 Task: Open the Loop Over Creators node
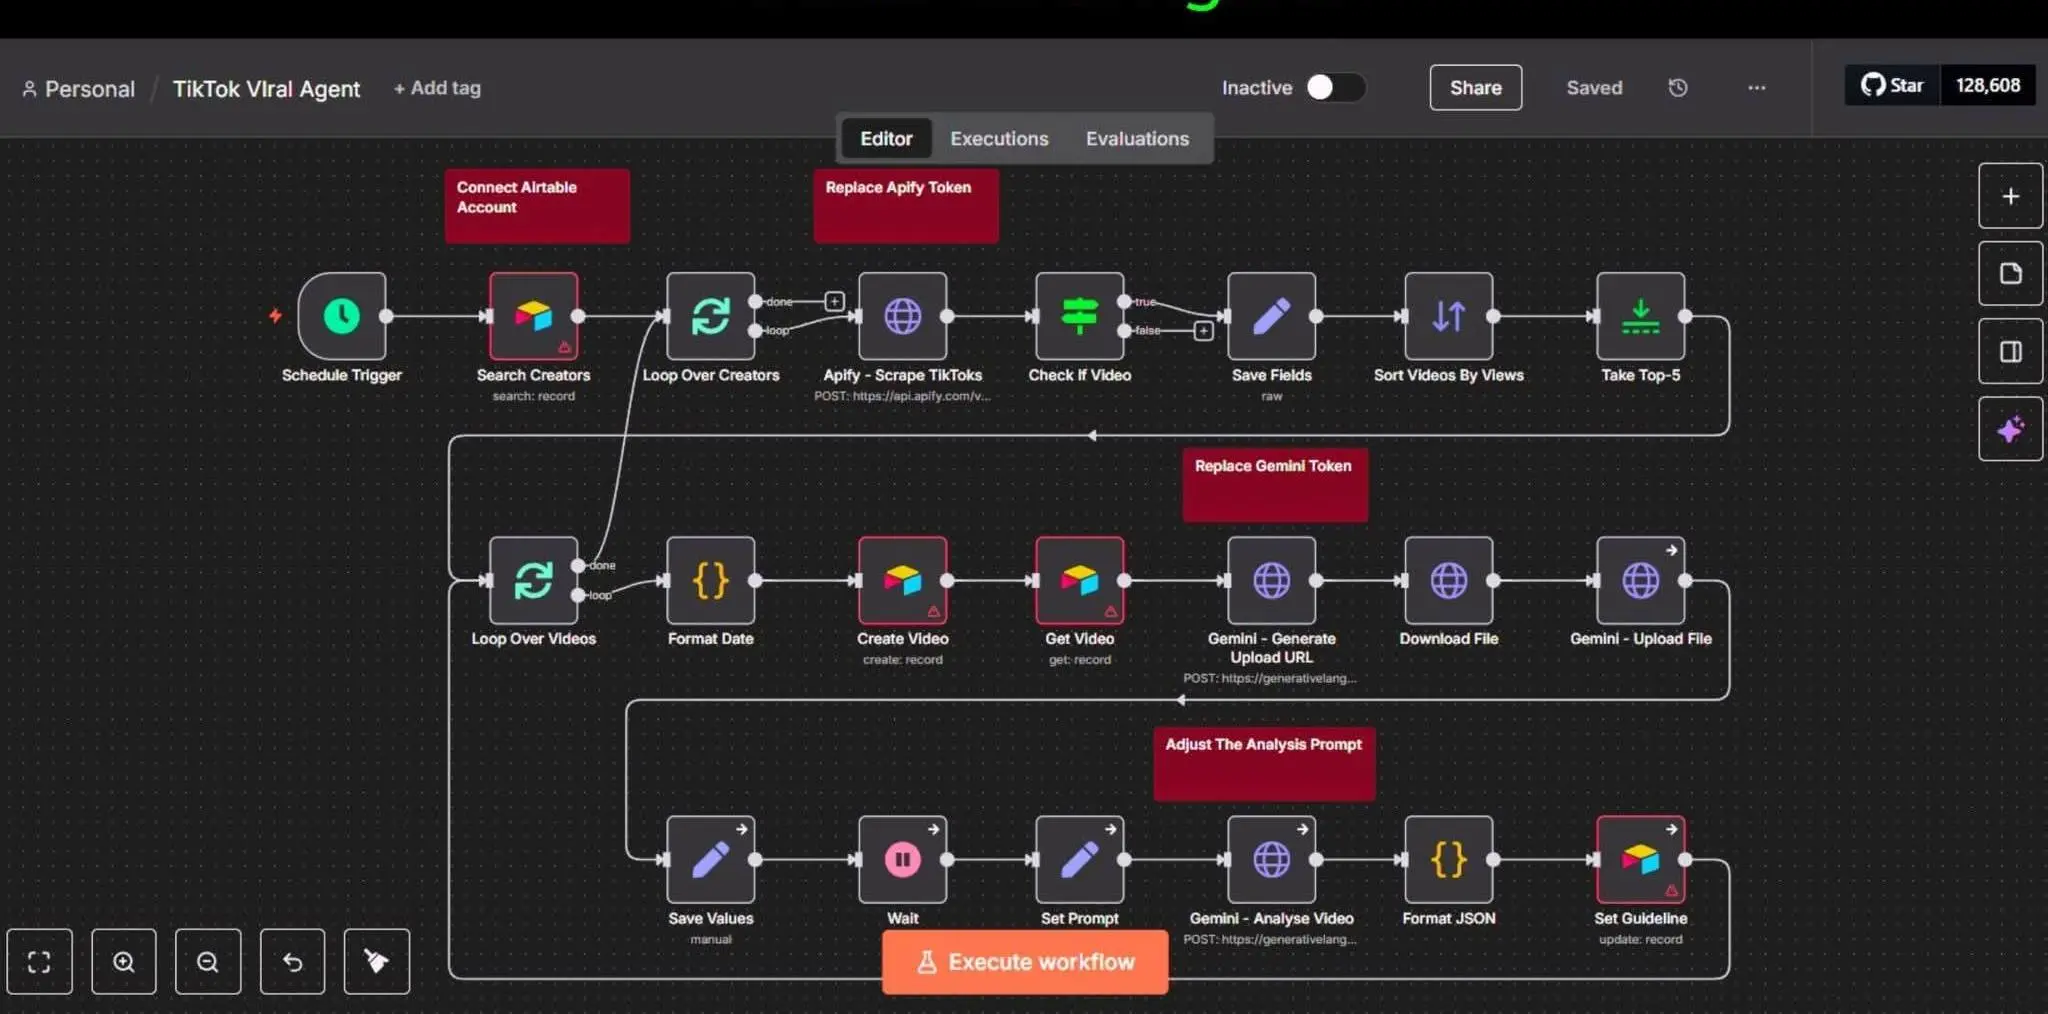[x=710, y=316]
